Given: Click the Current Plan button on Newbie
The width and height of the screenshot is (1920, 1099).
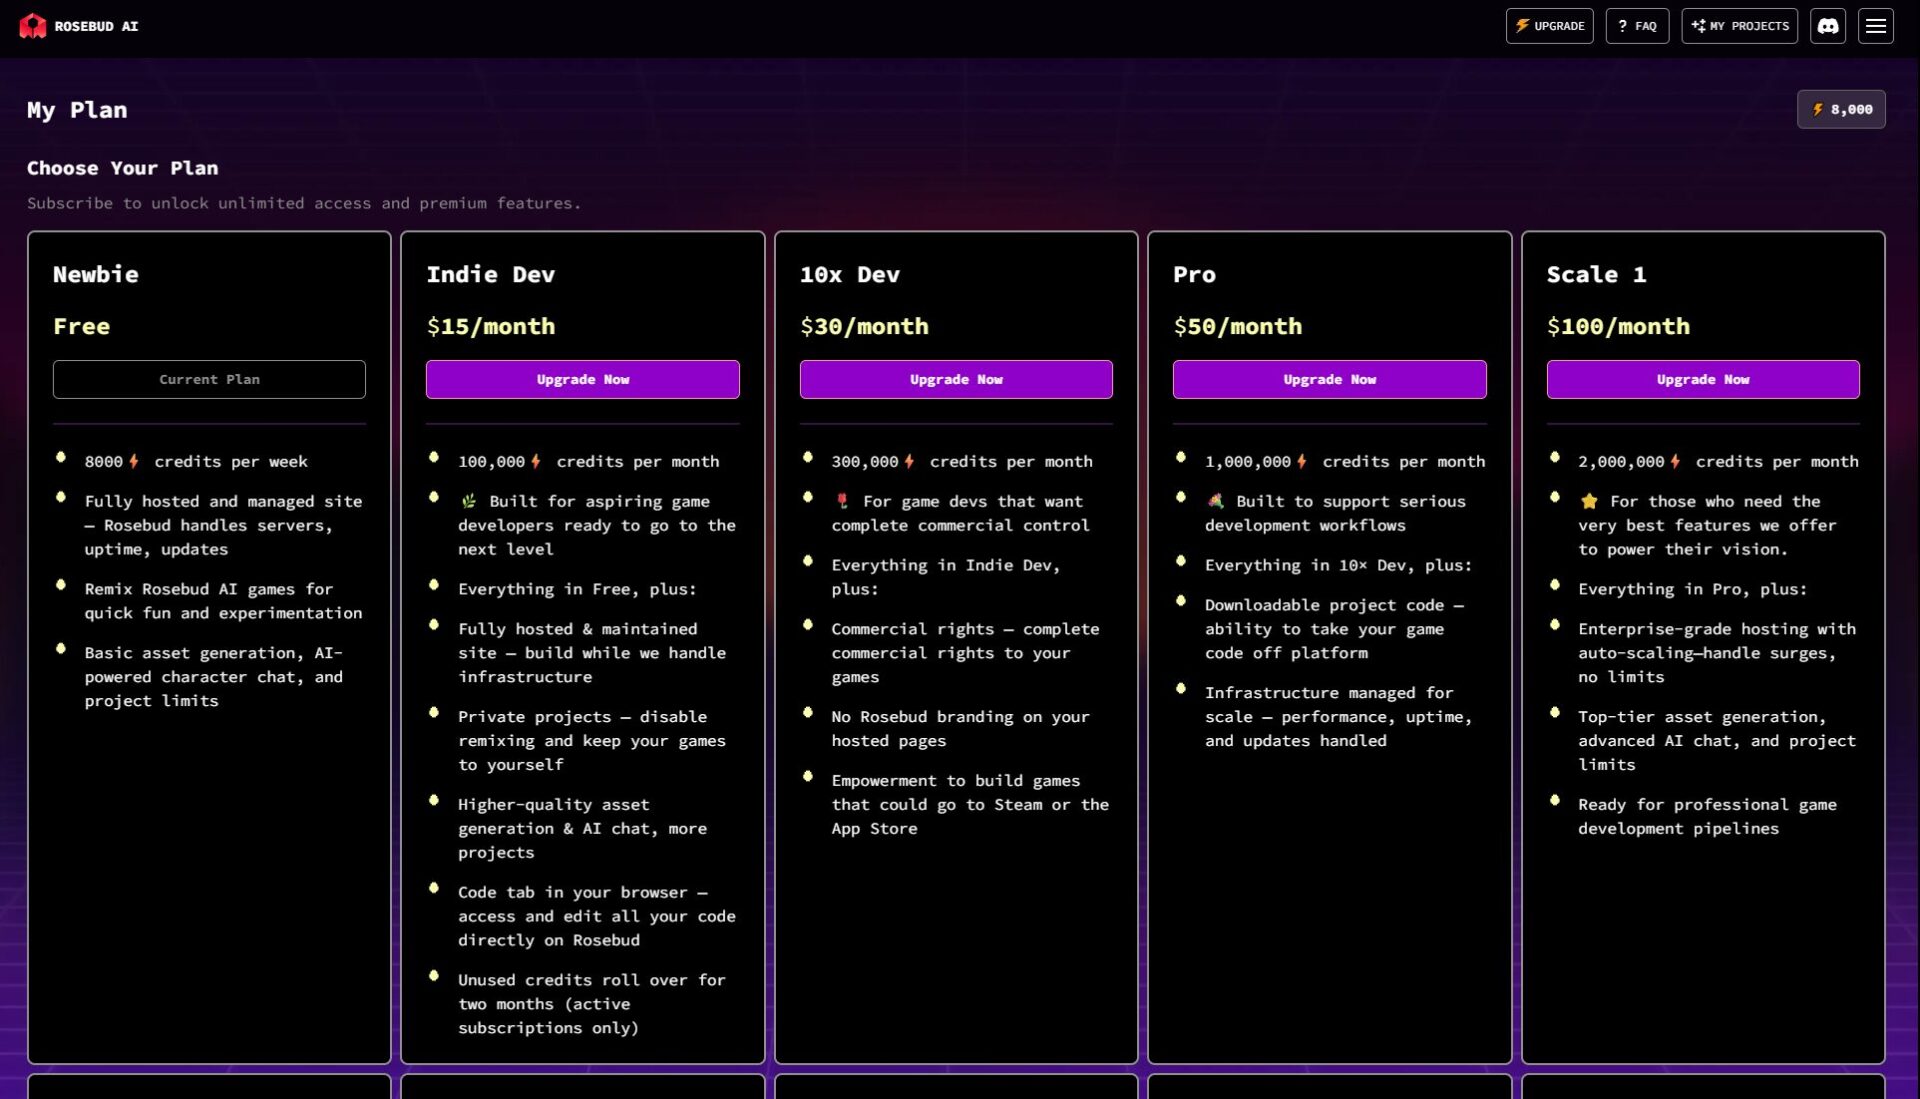Looking at the screenshot, I should coord(209,380).
